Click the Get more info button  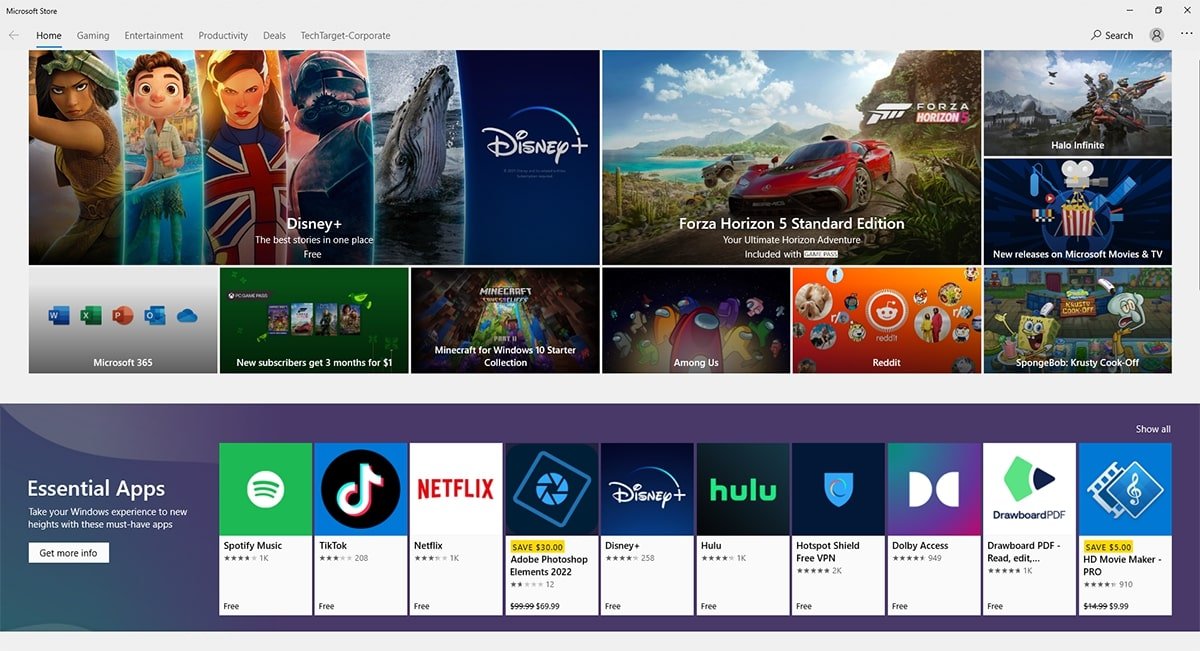pyautogui.click(x=68, y=553)
